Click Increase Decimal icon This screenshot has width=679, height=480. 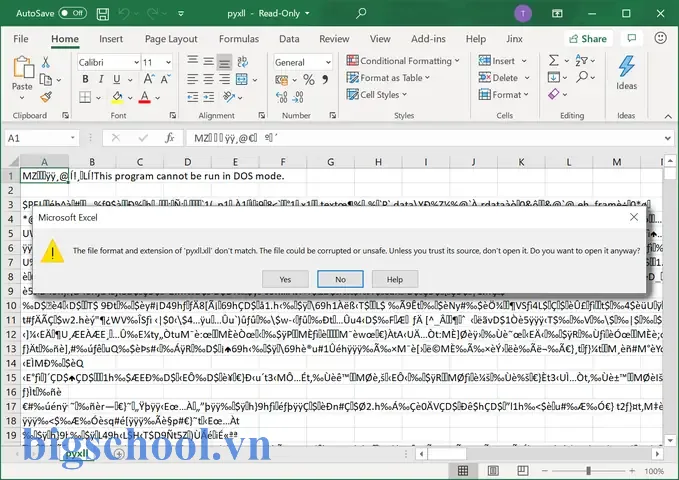pyautogui.click(x=281, y=97)
